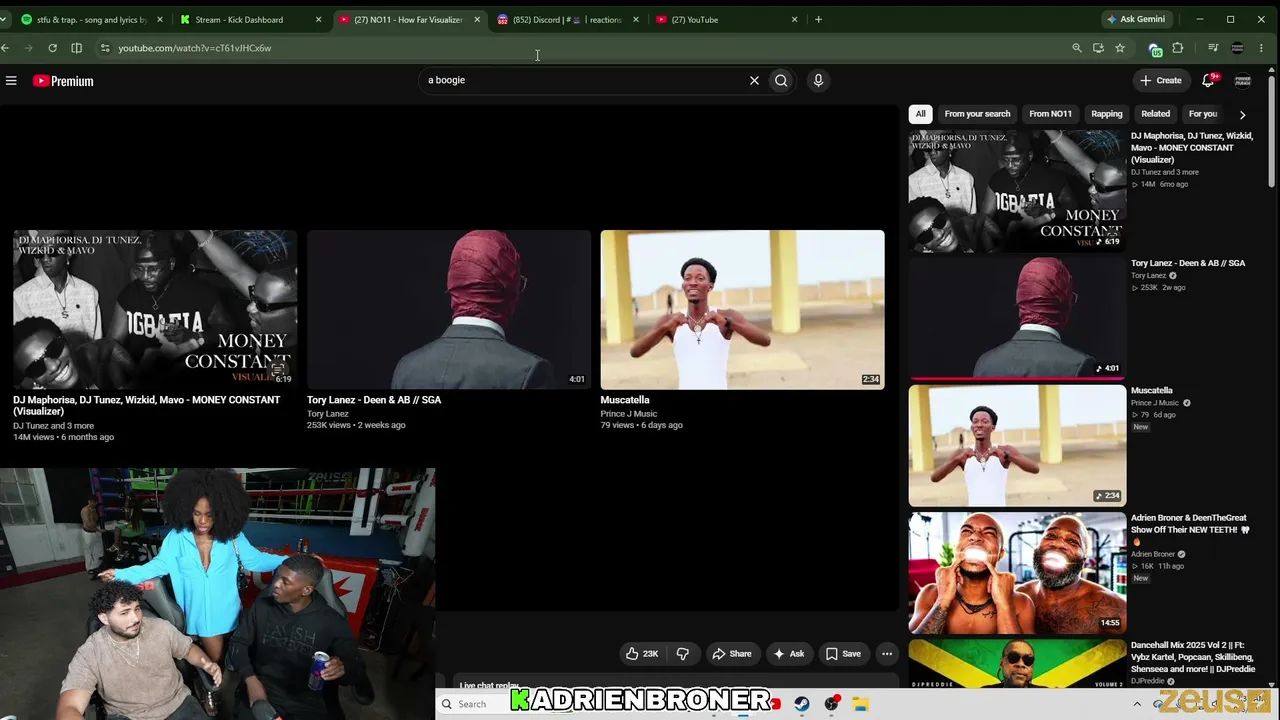Like the video with 23K likes
The height and width of the screenshot is (720, 1280).
641,654
